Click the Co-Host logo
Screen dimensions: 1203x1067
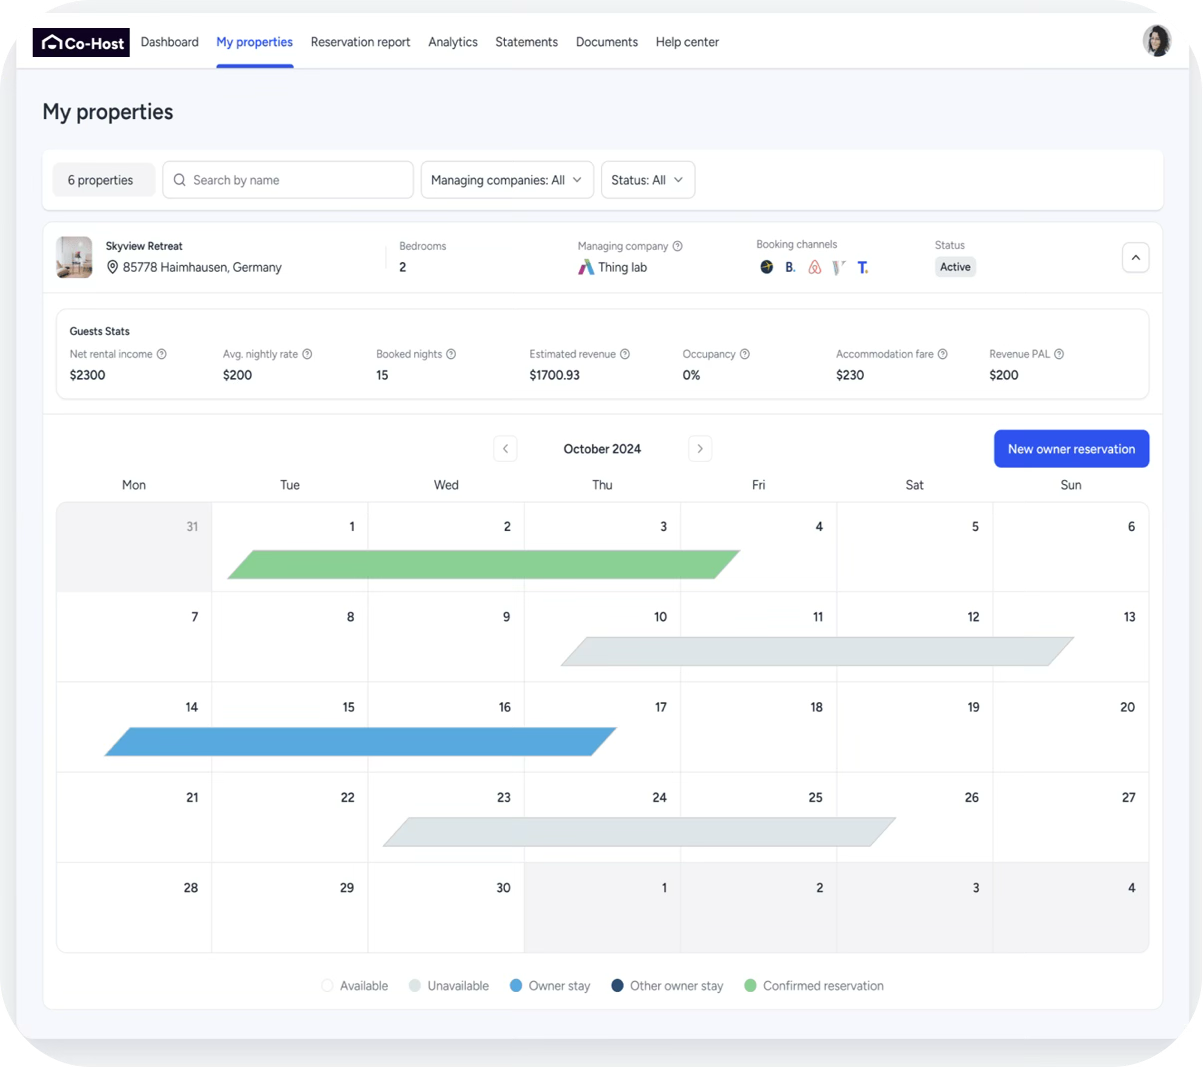[x=81, y=43]
